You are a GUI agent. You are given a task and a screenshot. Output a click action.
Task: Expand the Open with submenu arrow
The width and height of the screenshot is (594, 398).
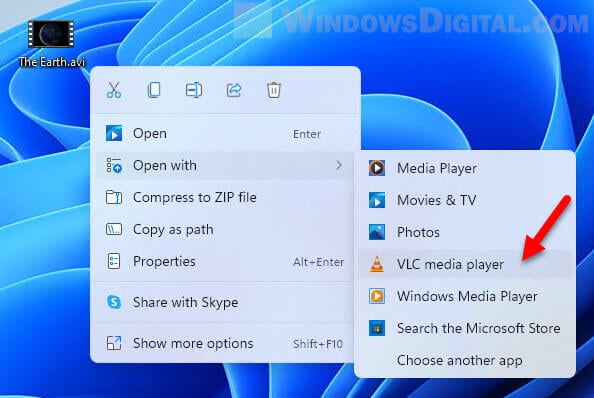(x=339, y=165)
